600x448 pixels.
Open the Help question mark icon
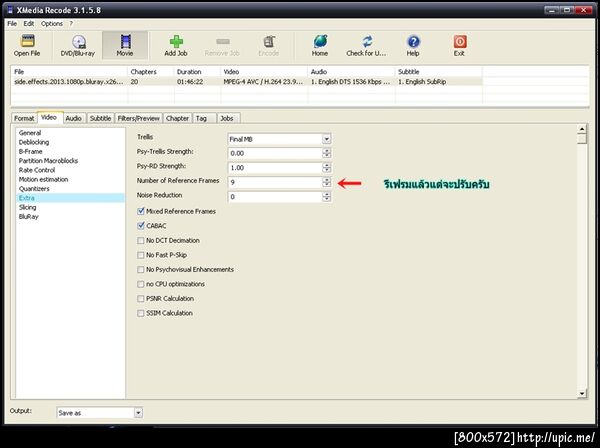point(413,46)
